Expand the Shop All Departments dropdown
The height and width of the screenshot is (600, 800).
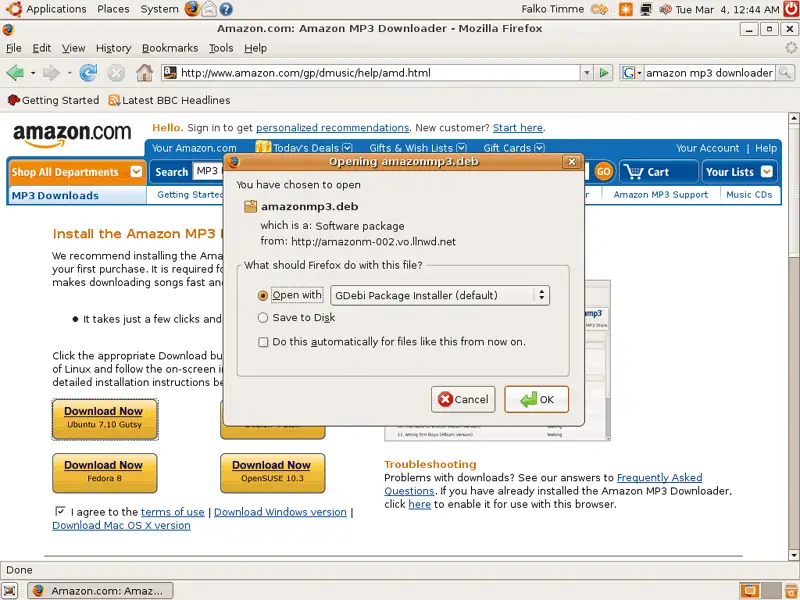136,171
